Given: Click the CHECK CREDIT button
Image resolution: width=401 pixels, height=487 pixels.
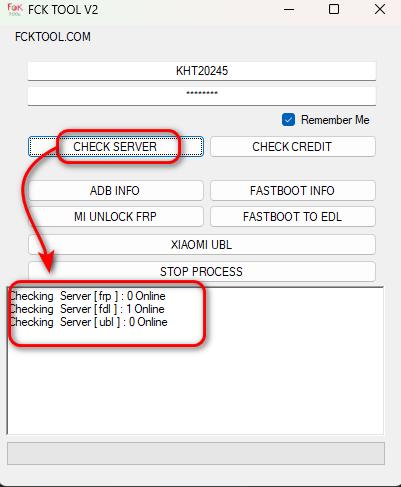Looking at the screenshot, I should point(293,146).
